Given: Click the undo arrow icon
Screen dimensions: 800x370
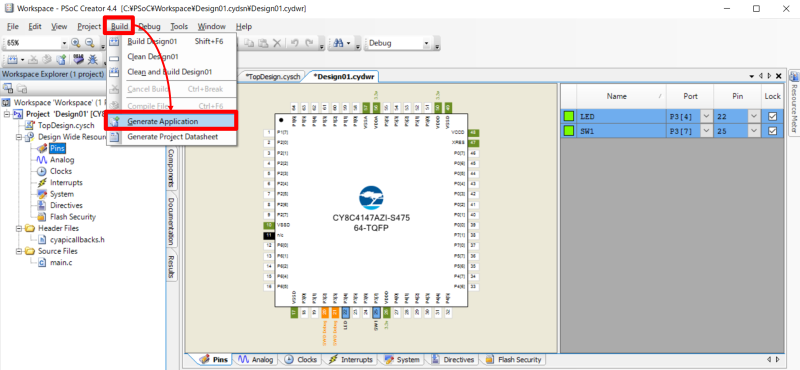Looking at the screenshot, I should [294, 43].
